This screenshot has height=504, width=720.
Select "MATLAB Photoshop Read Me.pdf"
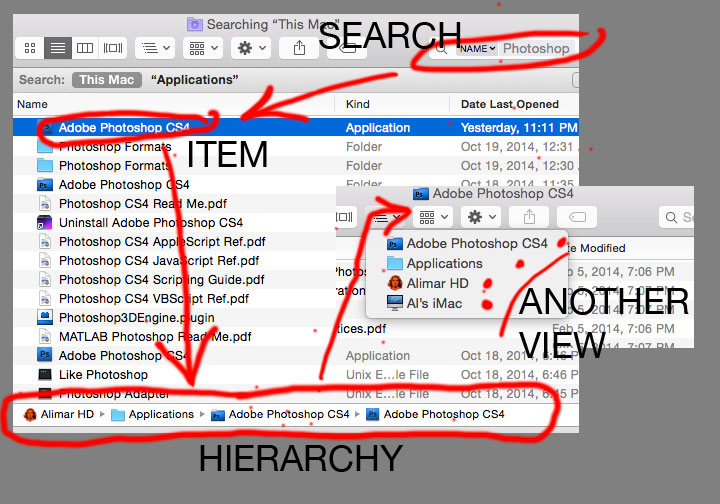click(x=155, y=337)
